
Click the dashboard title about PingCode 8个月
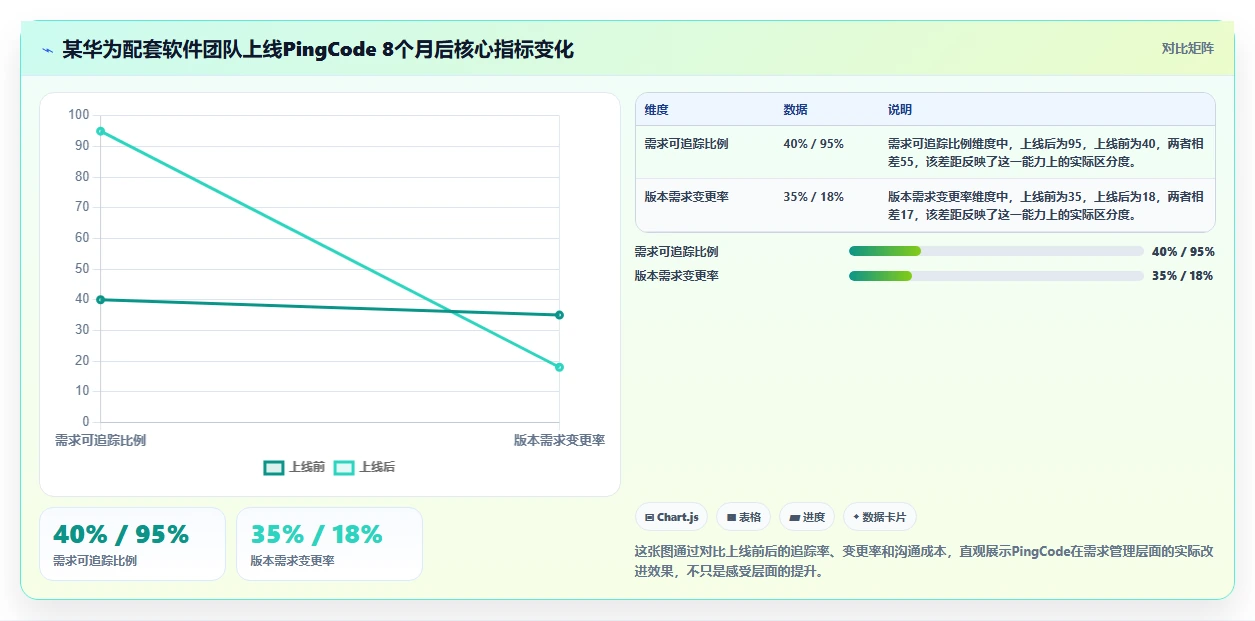click(x=318, y=49)
